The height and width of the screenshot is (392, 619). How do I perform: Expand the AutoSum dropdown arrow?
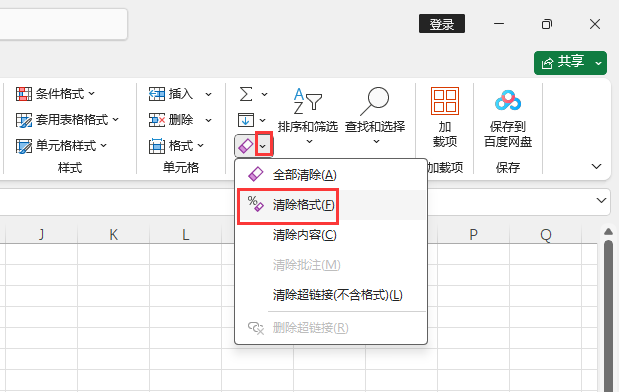(x=264, y=94)
